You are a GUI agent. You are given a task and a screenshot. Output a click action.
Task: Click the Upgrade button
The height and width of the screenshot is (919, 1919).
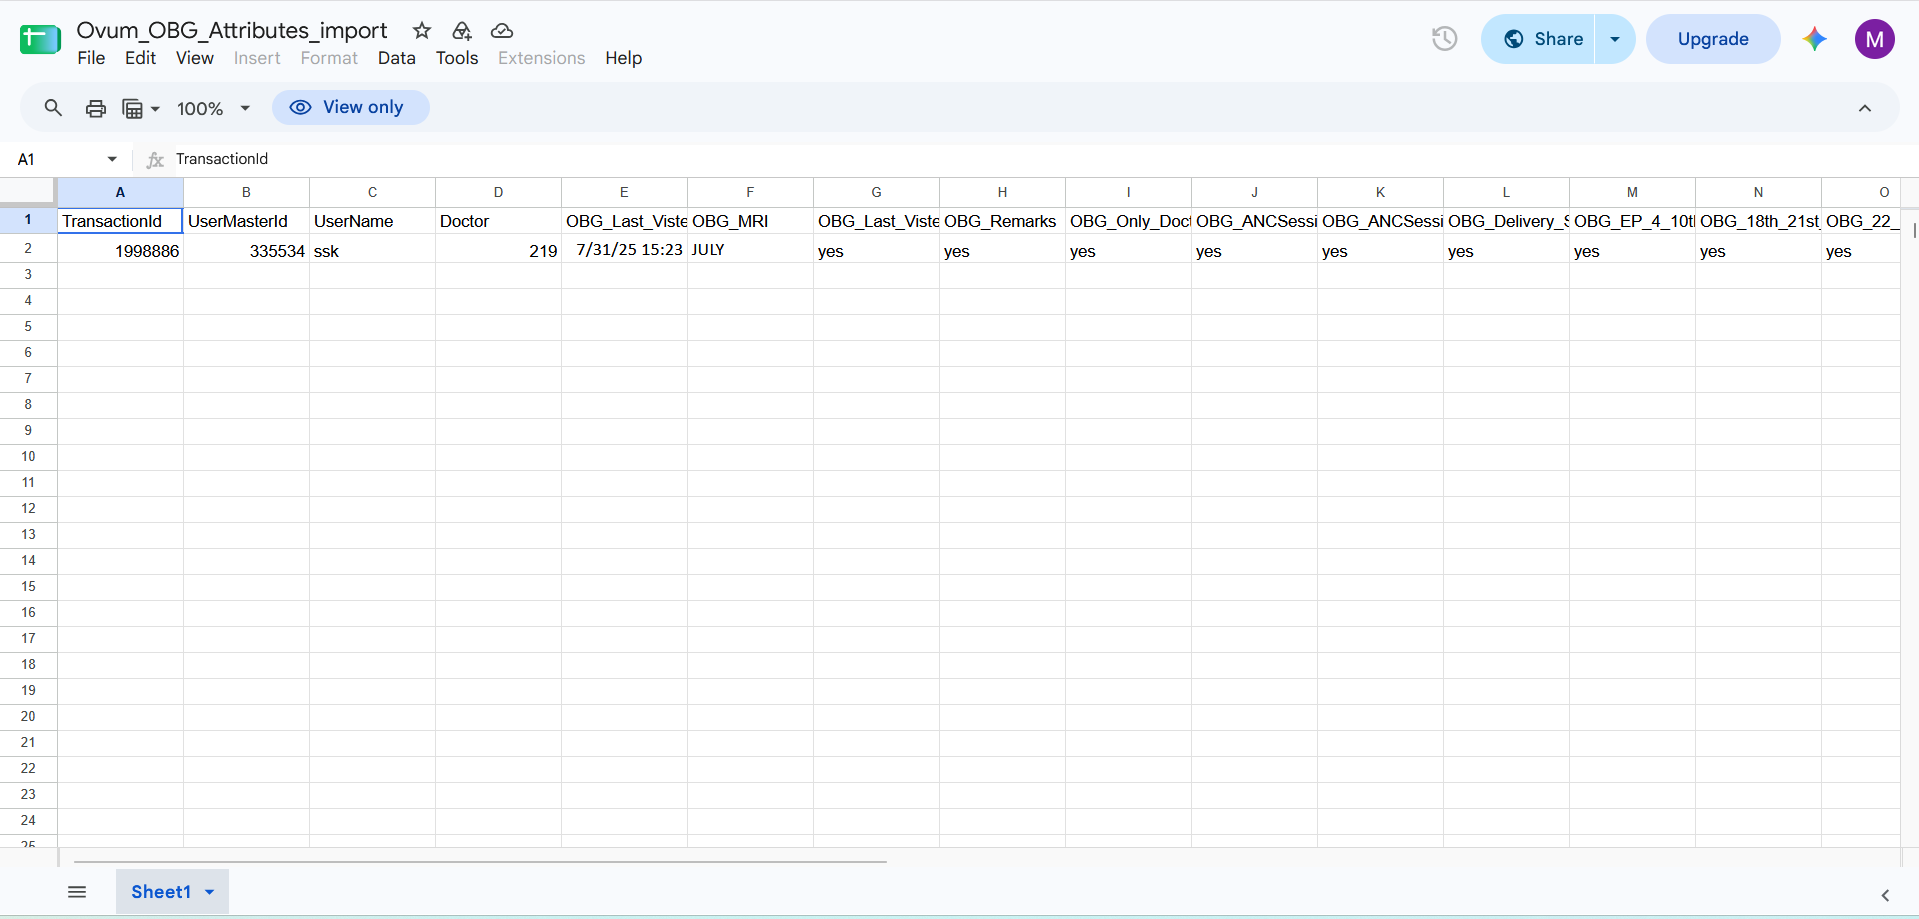point(1713,39)
